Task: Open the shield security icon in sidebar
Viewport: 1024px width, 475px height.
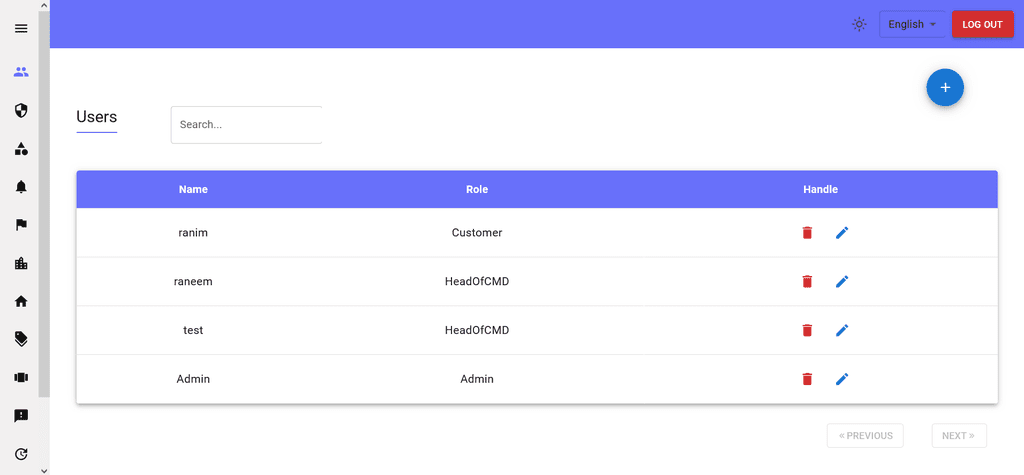Action: click(x=21, y=110)
